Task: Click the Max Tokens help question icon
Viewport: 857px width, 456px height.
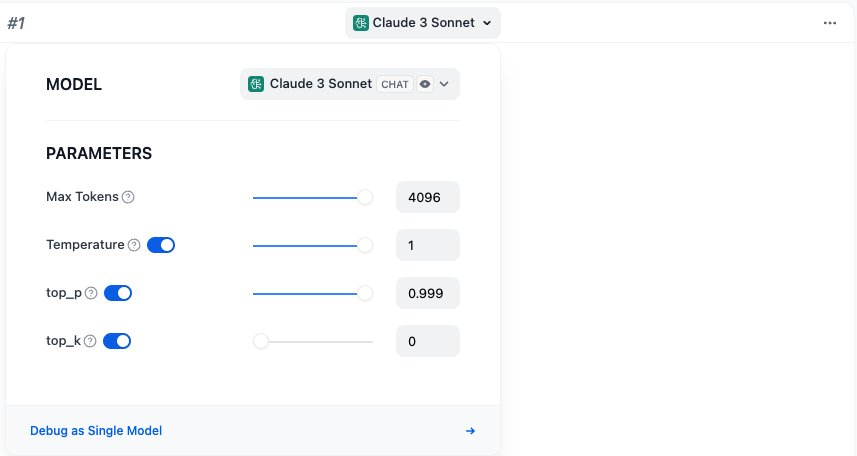Action: coord(128,197)
